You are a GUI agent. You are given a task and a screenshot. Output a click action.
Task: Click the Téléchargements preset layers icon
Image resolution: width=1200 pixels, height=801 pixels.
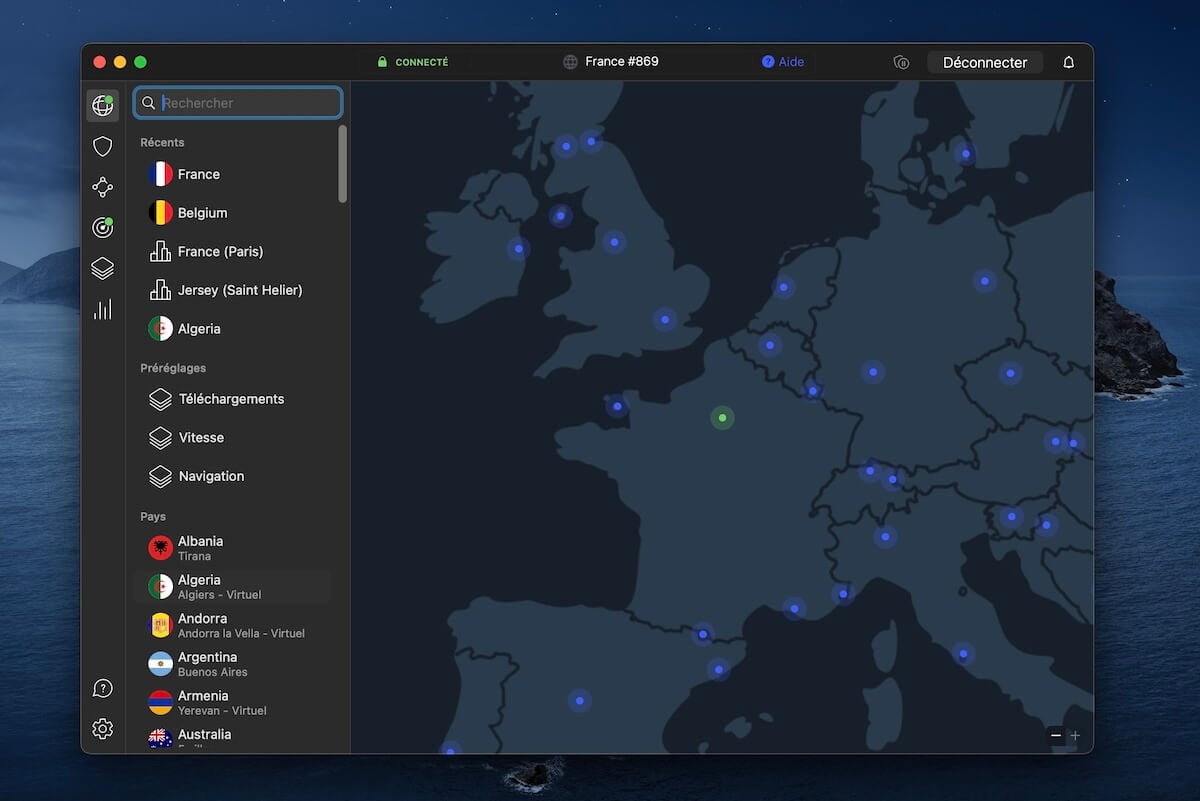tap(160, 399)
